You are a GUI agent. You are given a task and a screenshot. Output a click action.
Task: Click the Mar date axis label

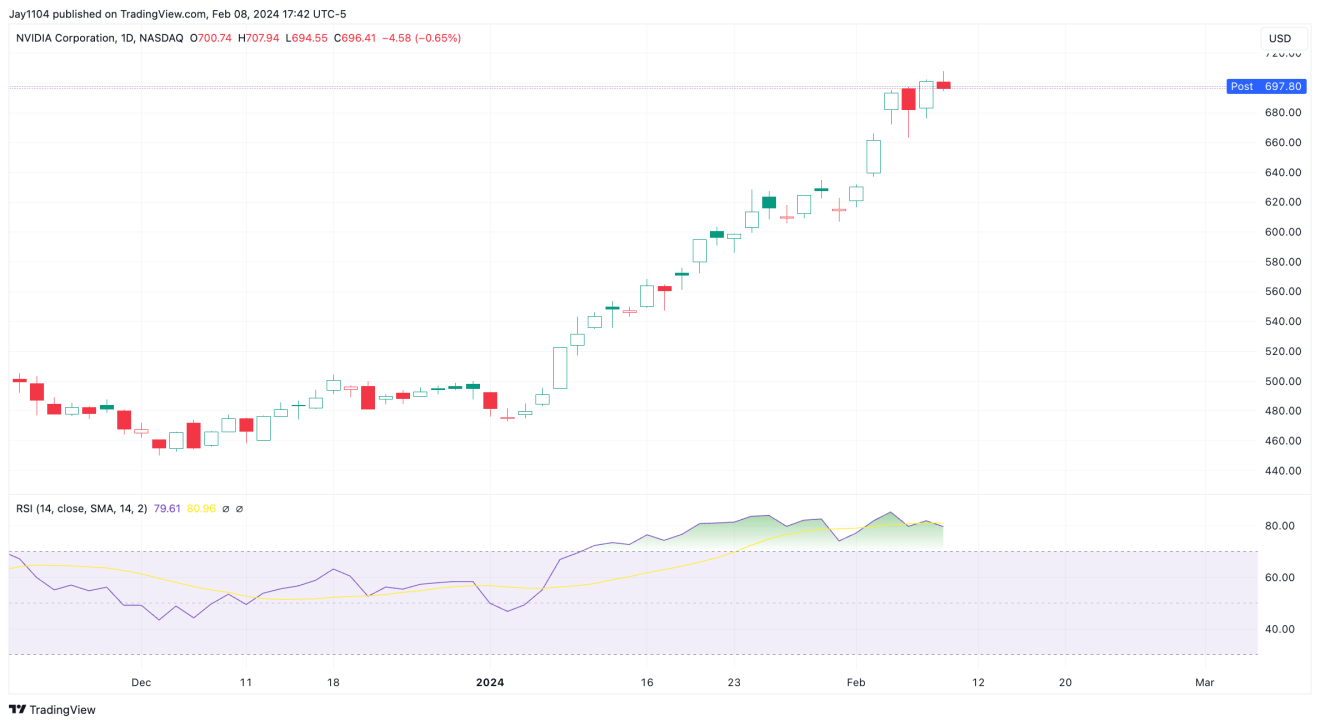[x=1205, y=682]
